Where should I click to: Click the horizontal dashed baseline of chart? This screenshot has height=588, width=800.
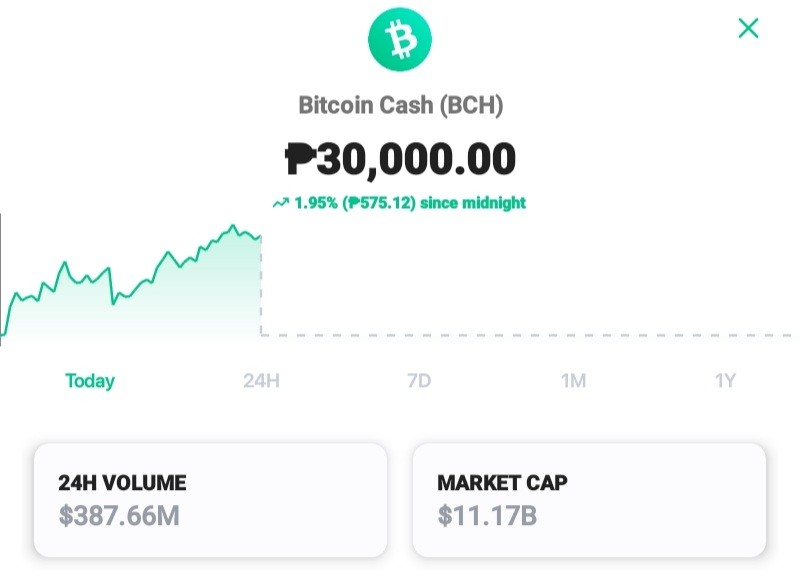coord(526,335)
